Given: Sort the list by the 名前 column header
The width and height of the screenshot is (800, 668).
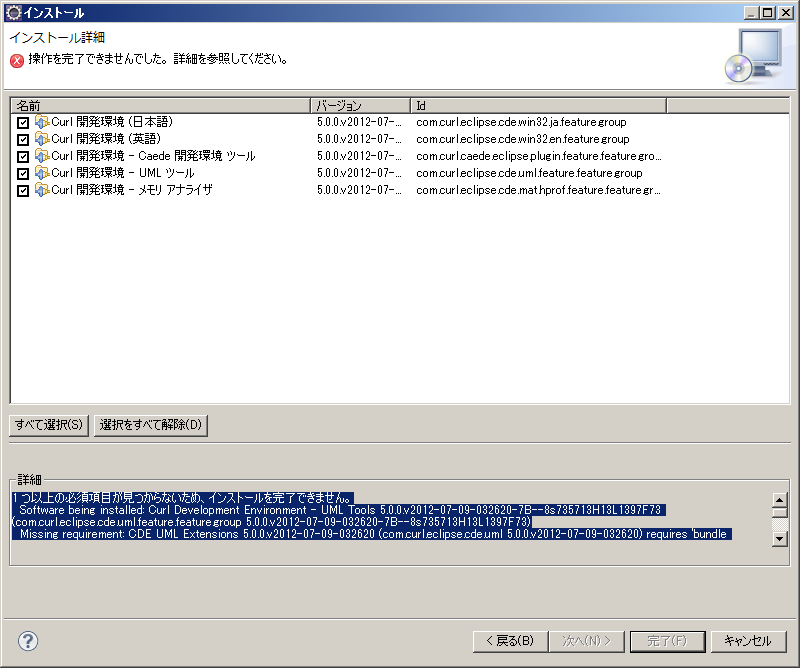Looking at the screenshot, I should coord(160,105).
